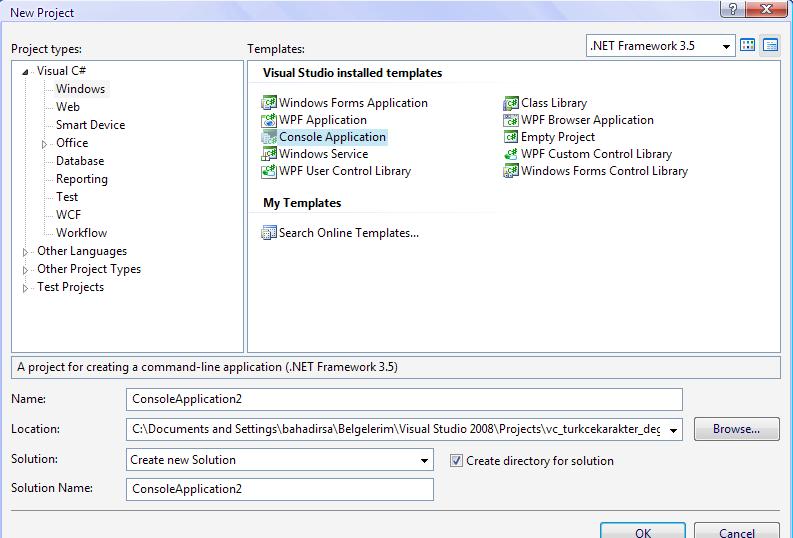
Task: Select the Windows project type
Action: [80, 88]
